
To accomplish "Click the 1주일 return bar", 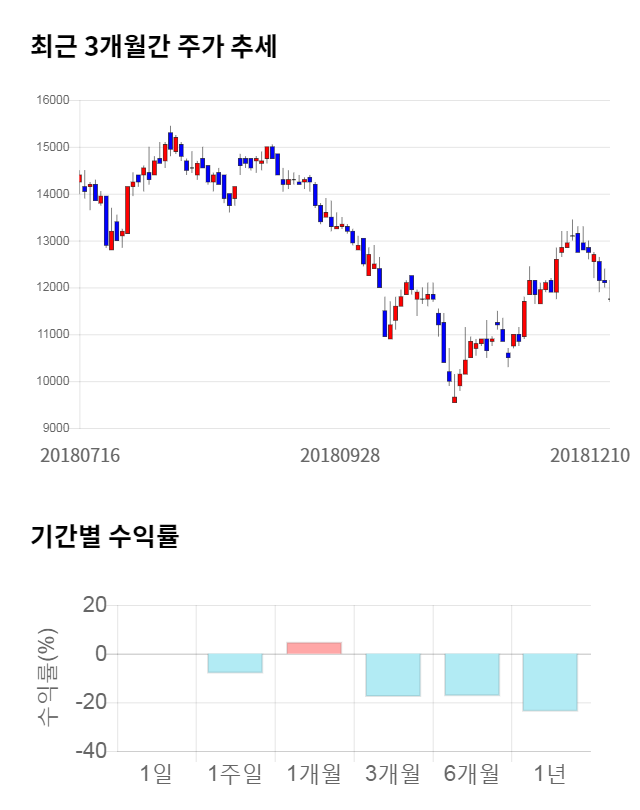I will tap(235, 663).
